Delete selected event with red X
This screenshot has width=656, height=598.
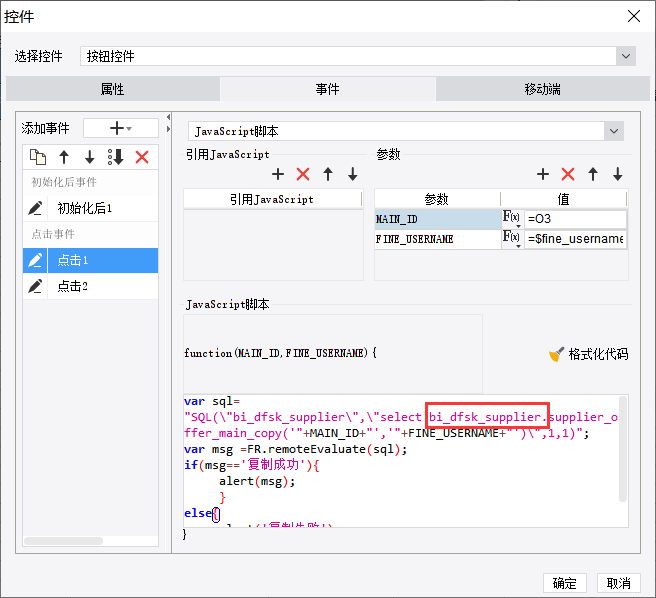point(142,157)
